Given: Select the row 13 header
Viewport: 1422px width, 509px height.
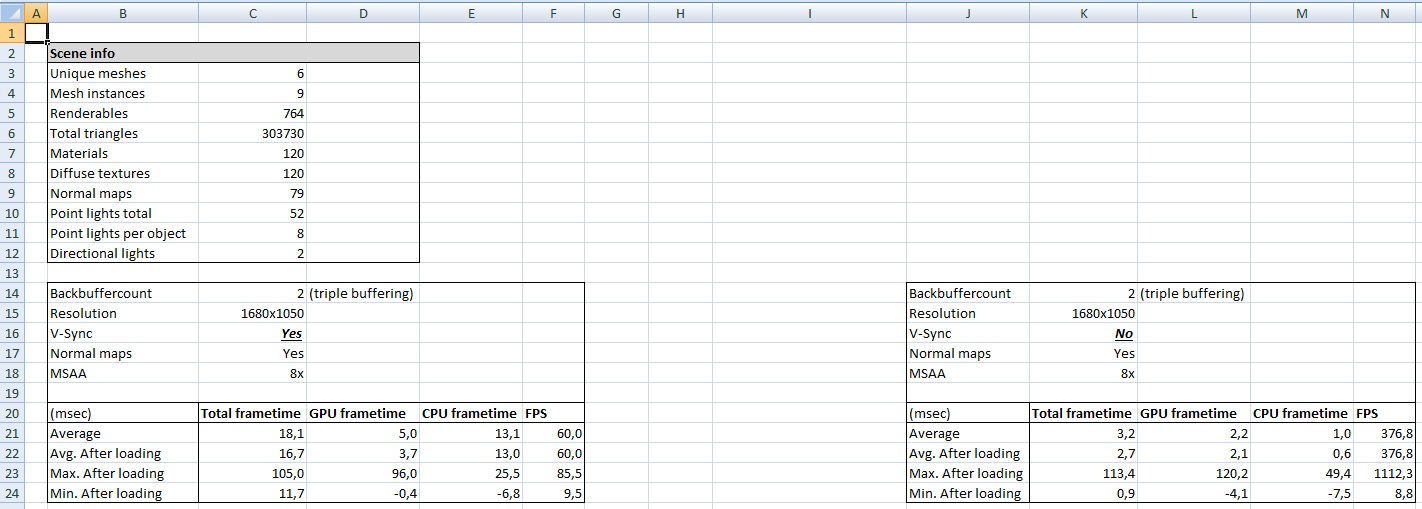Looking at the screenshot, I should point(10,273).
